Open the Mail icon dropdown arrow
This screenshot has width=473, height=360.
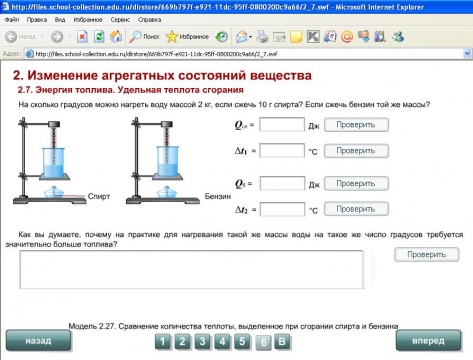tap(250, 37)
